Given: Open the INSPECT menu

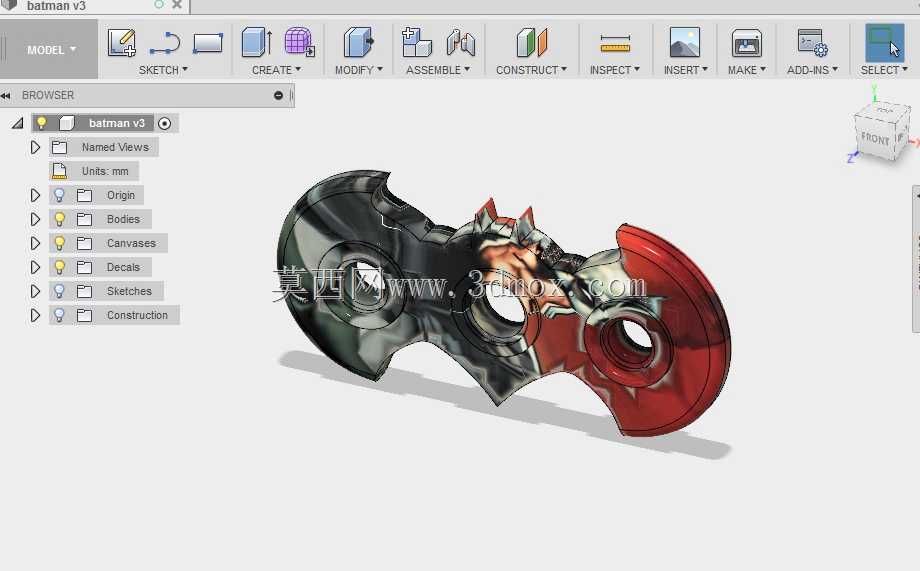Looking at the screenshot, I should 614,70.
